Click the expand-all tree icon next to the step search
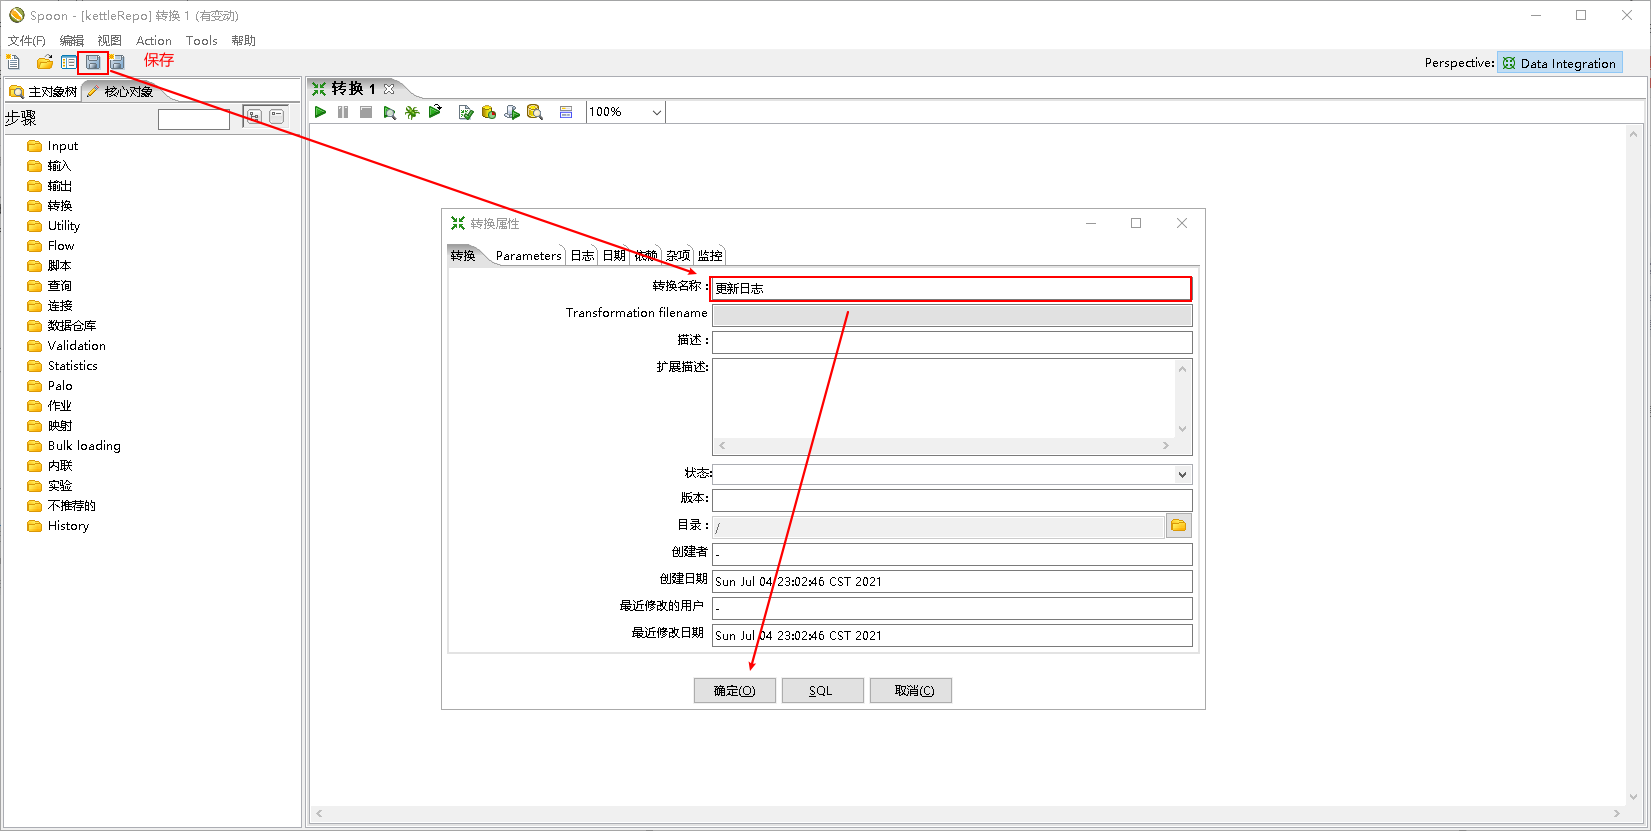The width and height of the screenshot is (1651, 831). click(x=254, y=117)
